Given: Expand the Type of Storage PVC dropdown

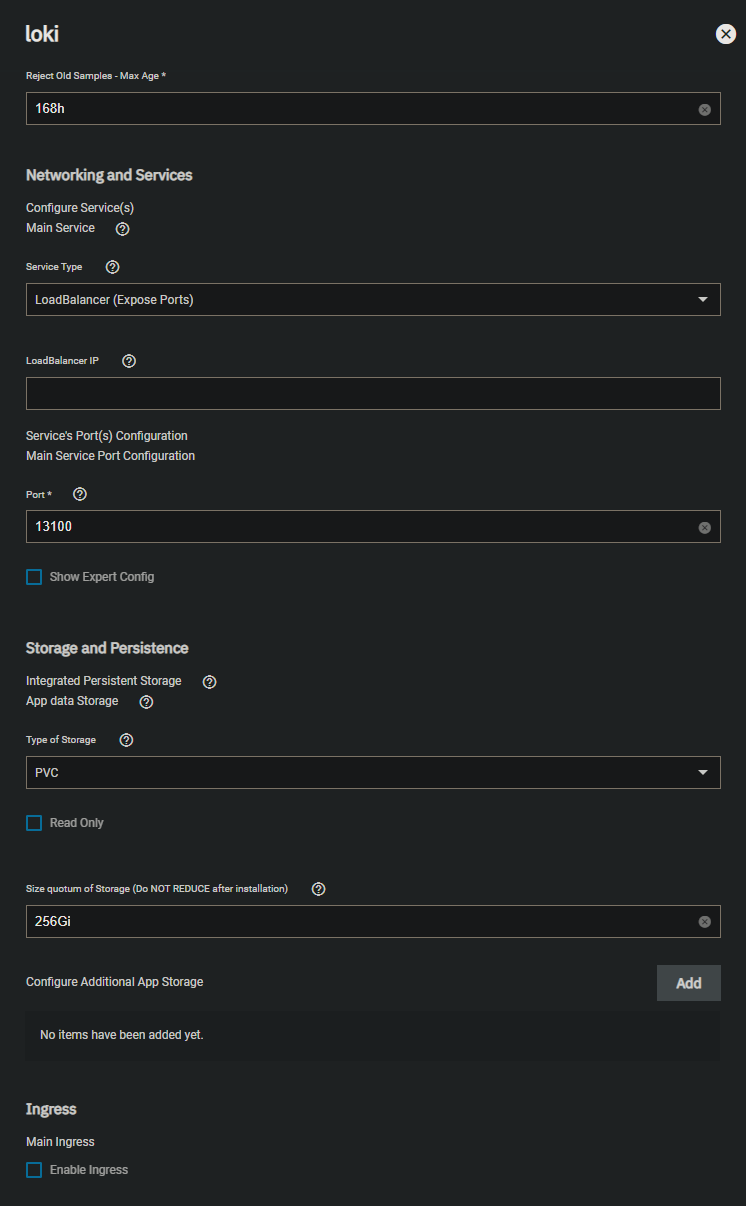Looking at the screenshot, I should [x=373, y=772].
